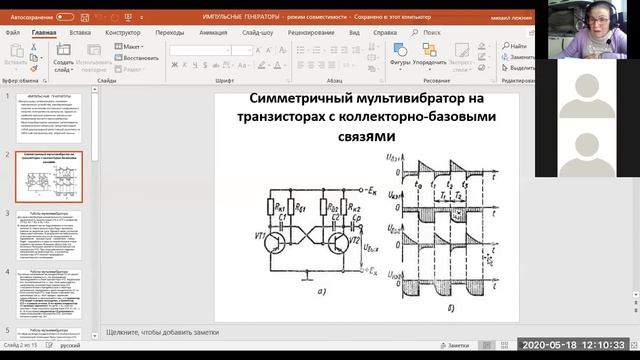Toggle center text alignment
This screenshot has height=360, width=640.
(311, 65)
